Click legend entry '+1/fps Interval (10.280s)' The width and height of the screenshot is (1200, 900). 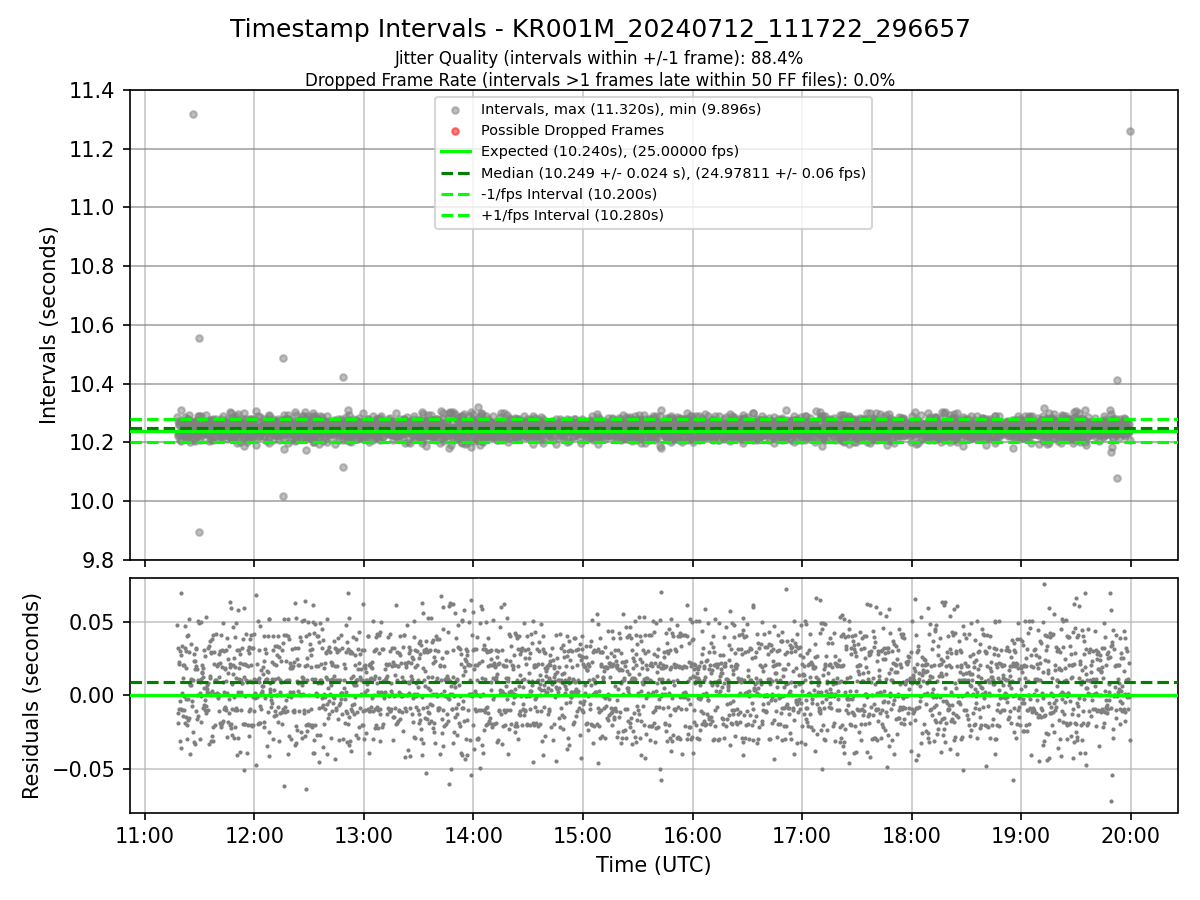coord(572,215)
